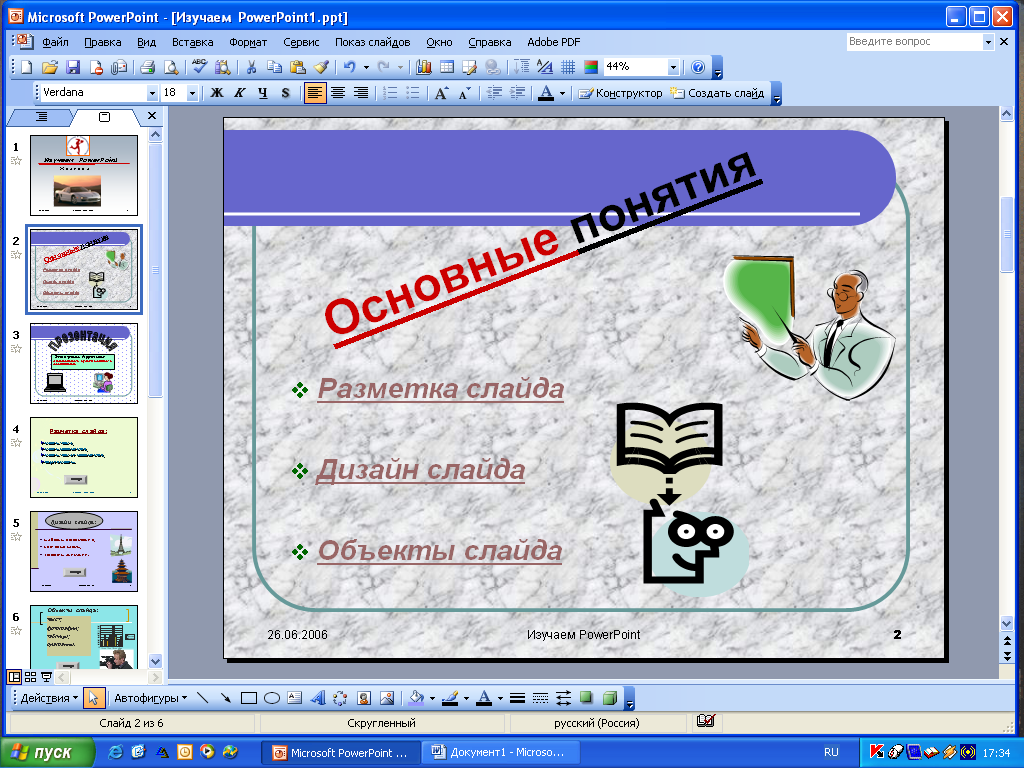
Task: Select the Format Painter brush
Action: (321, 67)
